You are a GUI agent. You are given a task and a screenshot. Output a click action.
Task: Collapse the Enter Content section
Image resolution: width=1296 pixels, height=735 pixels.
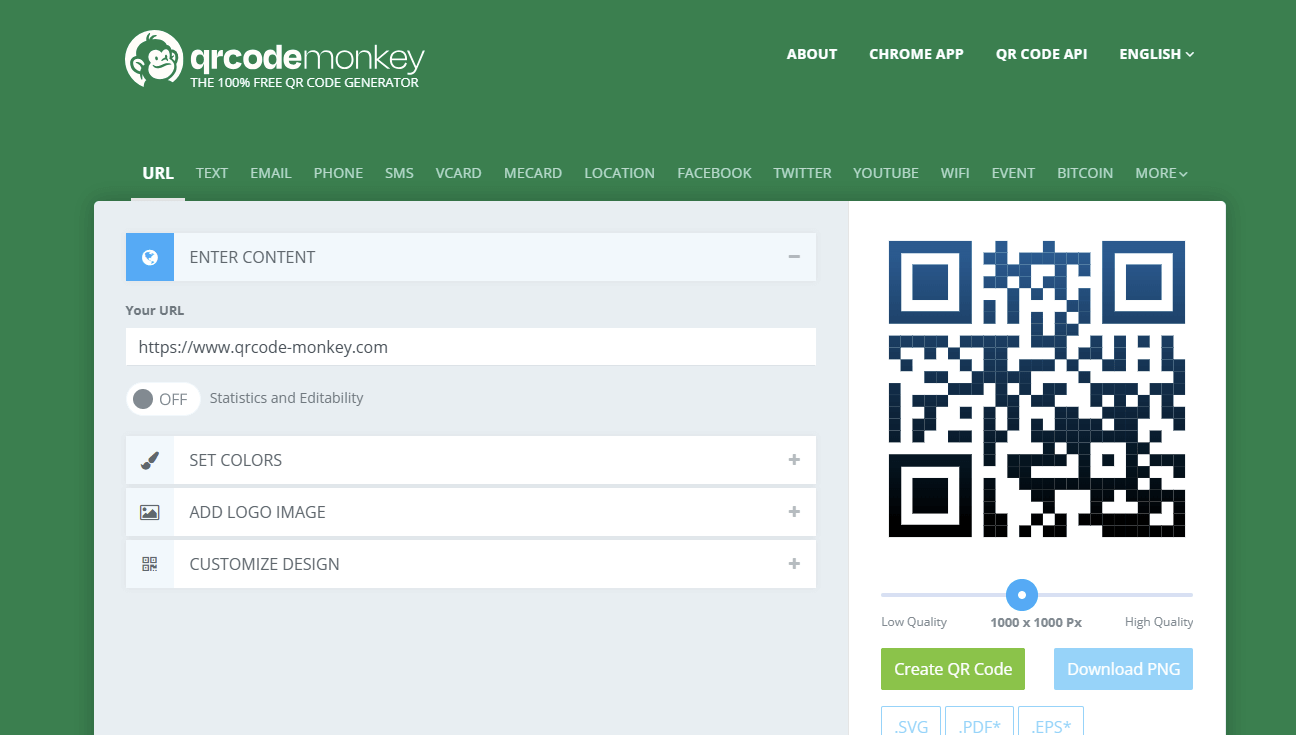point(794,257)
